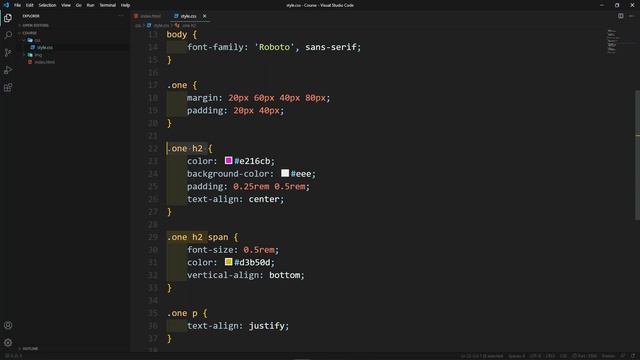
Task: Click the css folder icon in Explorer
Action: pos(30,40)
